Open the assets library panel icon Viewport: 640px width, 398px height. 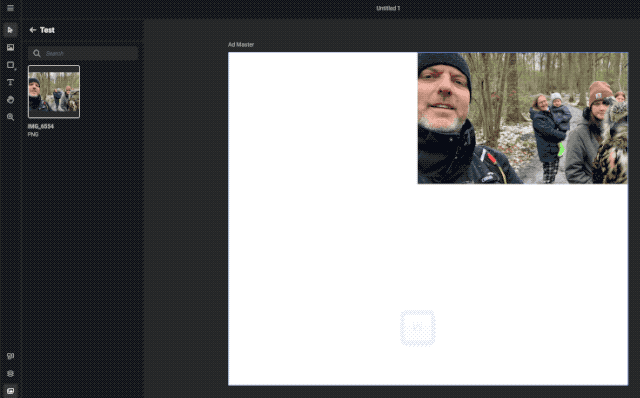click(x=10, y=391)
